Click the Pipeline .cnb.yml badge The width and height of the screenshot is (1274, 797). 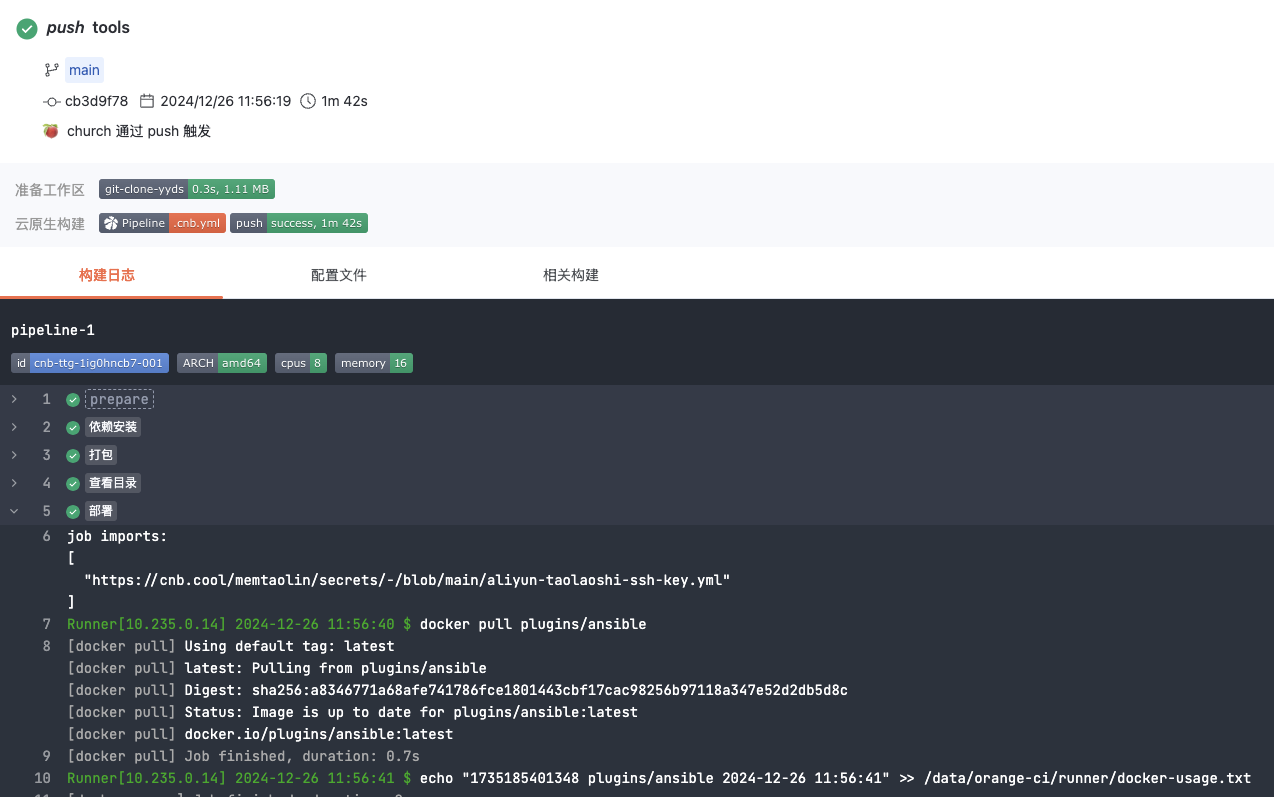point(162,223)
